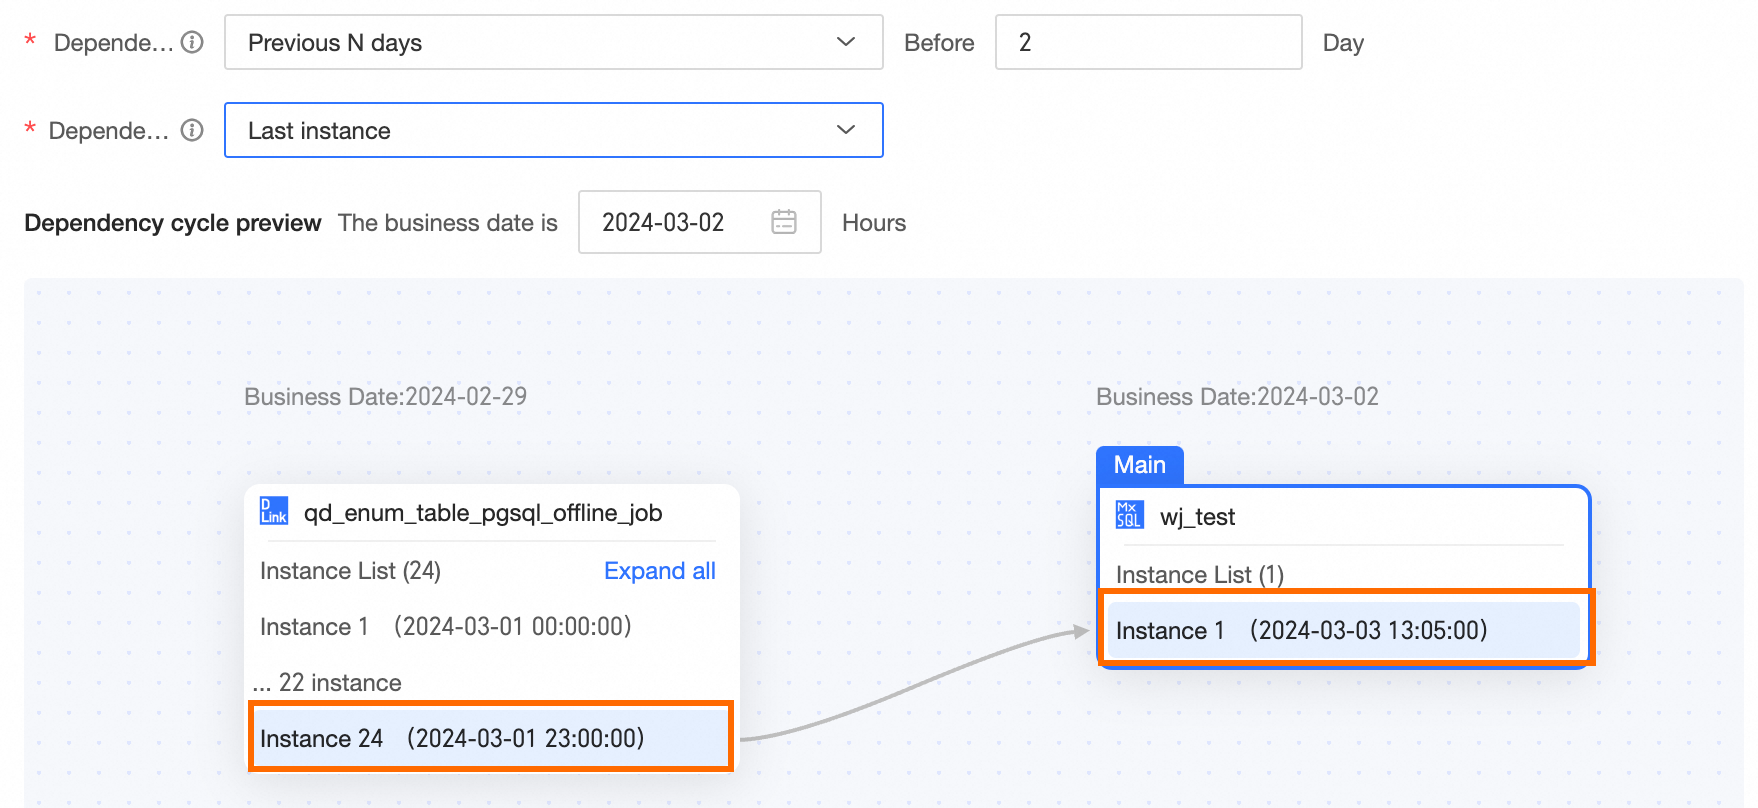Click Expand all in the instance list
1758x808 pixels.
[x=659, y=571]
